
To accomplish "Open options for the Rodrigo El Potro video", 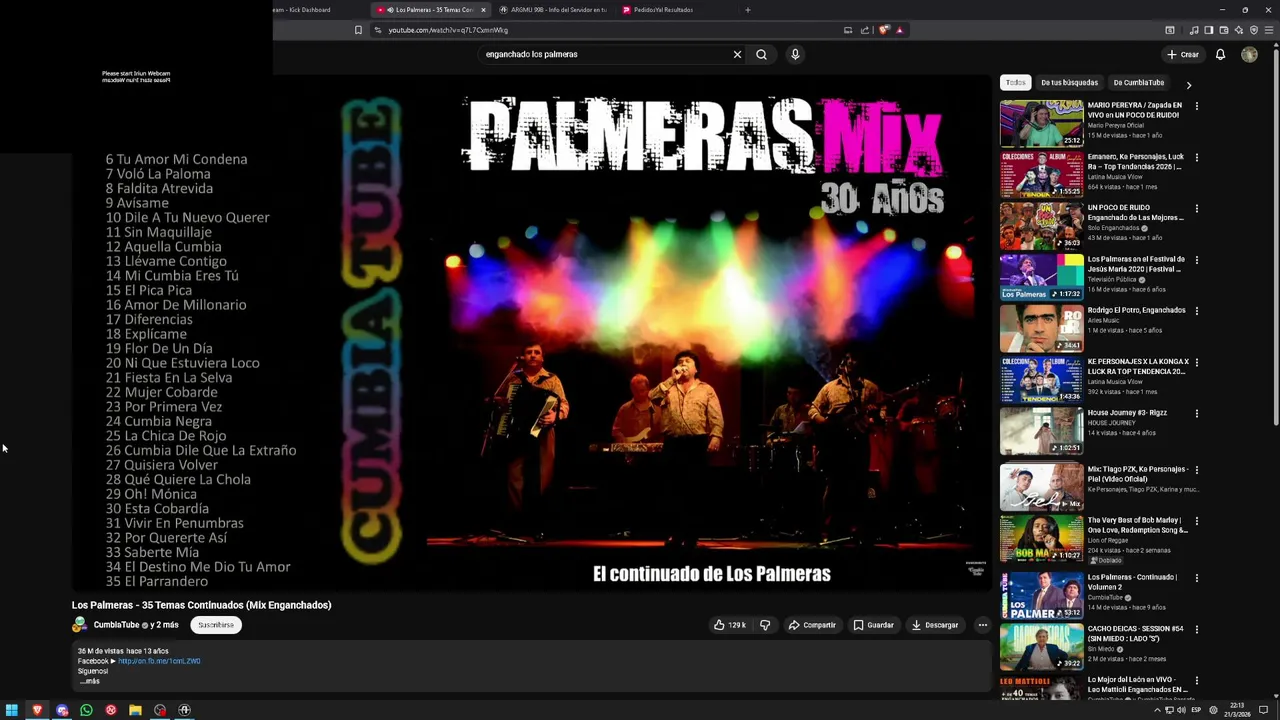I will pyautogui.click(x=1196, y=311).
